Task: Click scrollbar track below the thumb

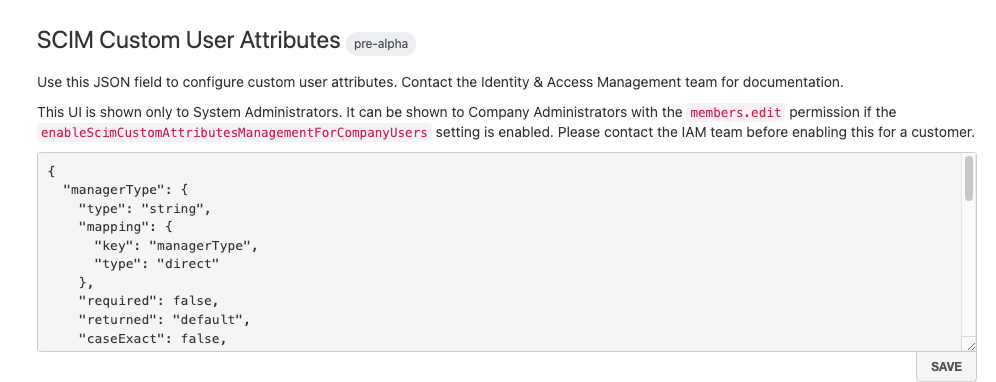Action: point(969,267)
